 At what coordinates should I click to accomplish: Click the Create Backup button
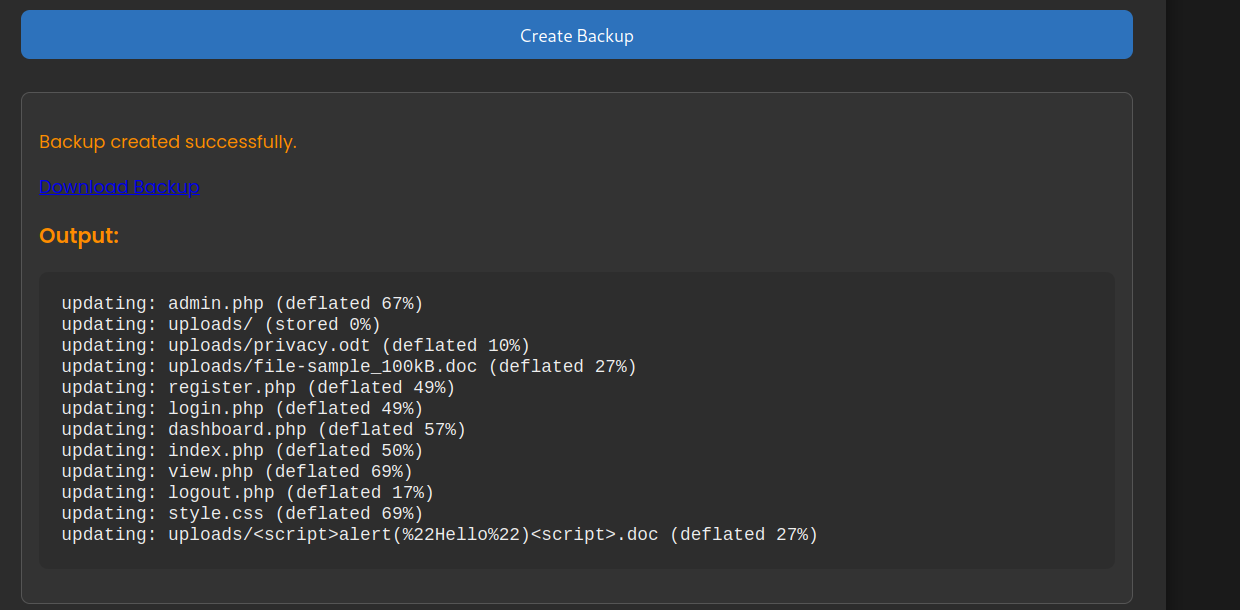[577, 35]
